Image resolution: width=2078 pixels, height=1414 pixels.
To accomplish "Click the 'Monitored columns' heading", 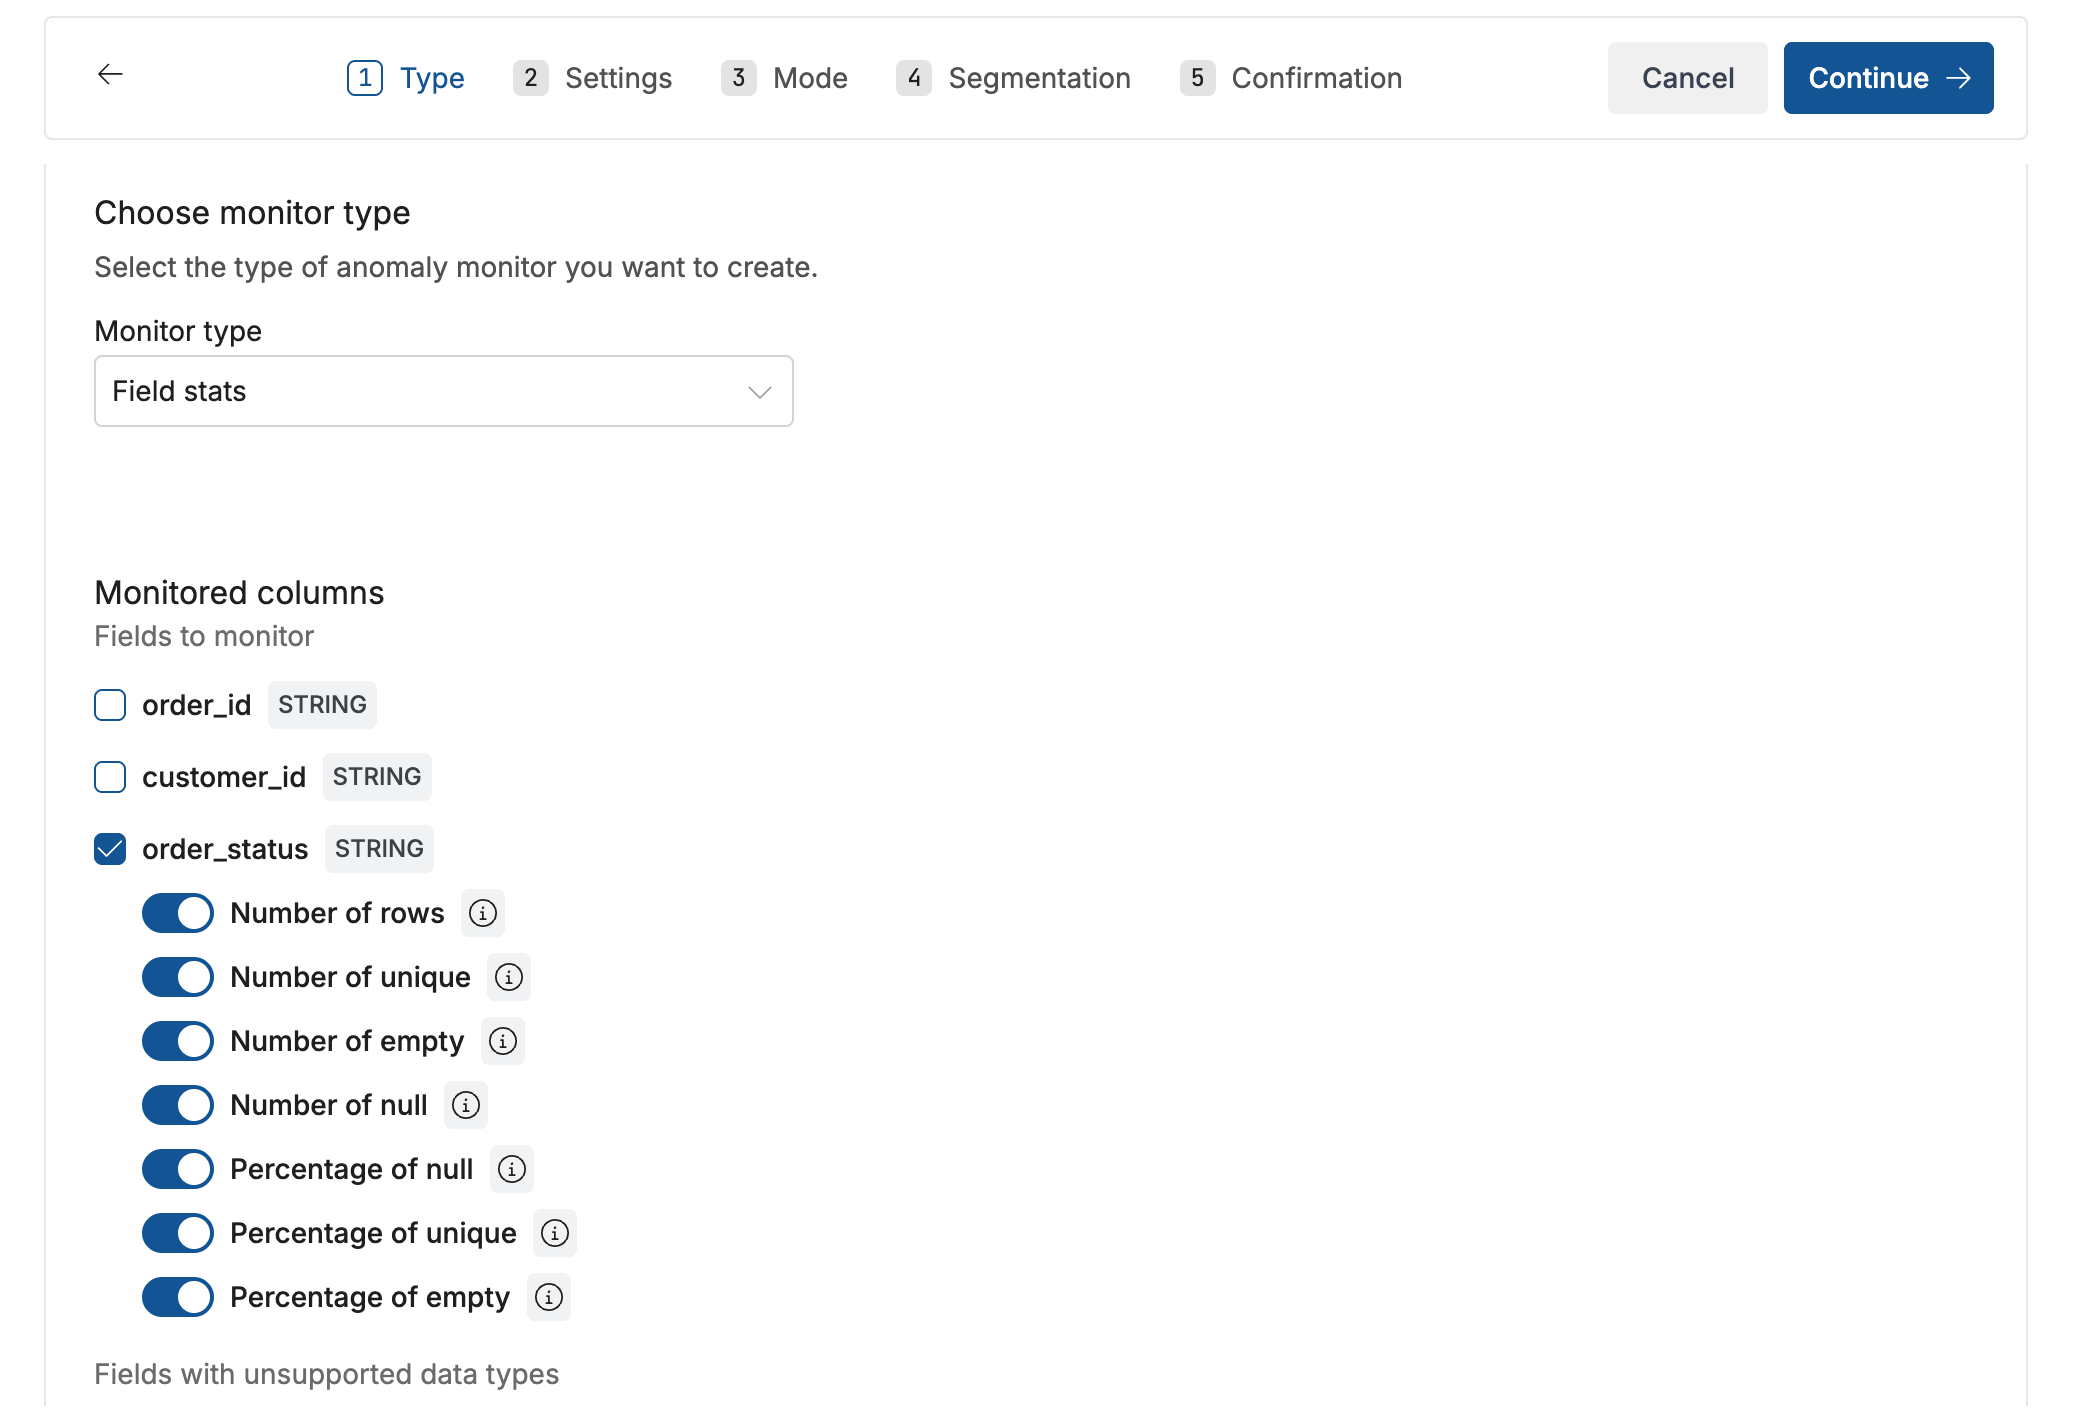I will [x=239, y=593].
